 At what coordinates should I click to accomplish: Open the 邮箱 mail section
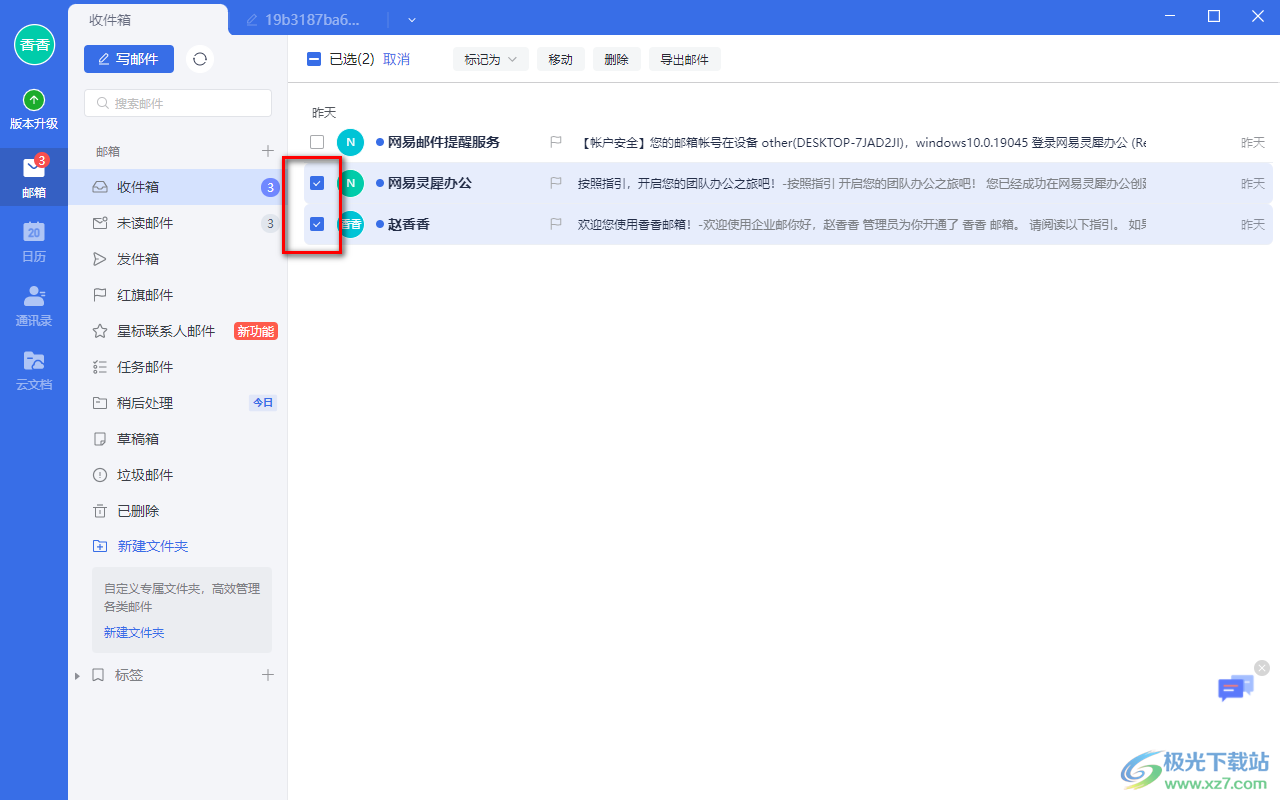[x=34, y=176]
